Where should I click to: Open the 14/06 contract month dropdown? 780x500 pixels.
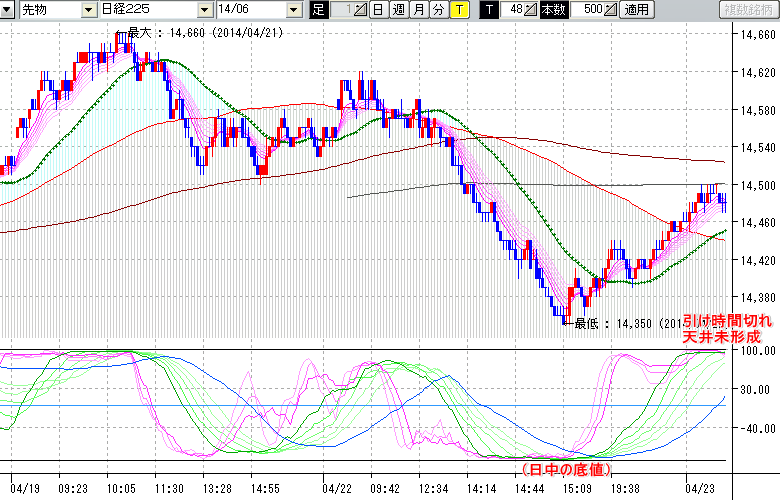293,10
